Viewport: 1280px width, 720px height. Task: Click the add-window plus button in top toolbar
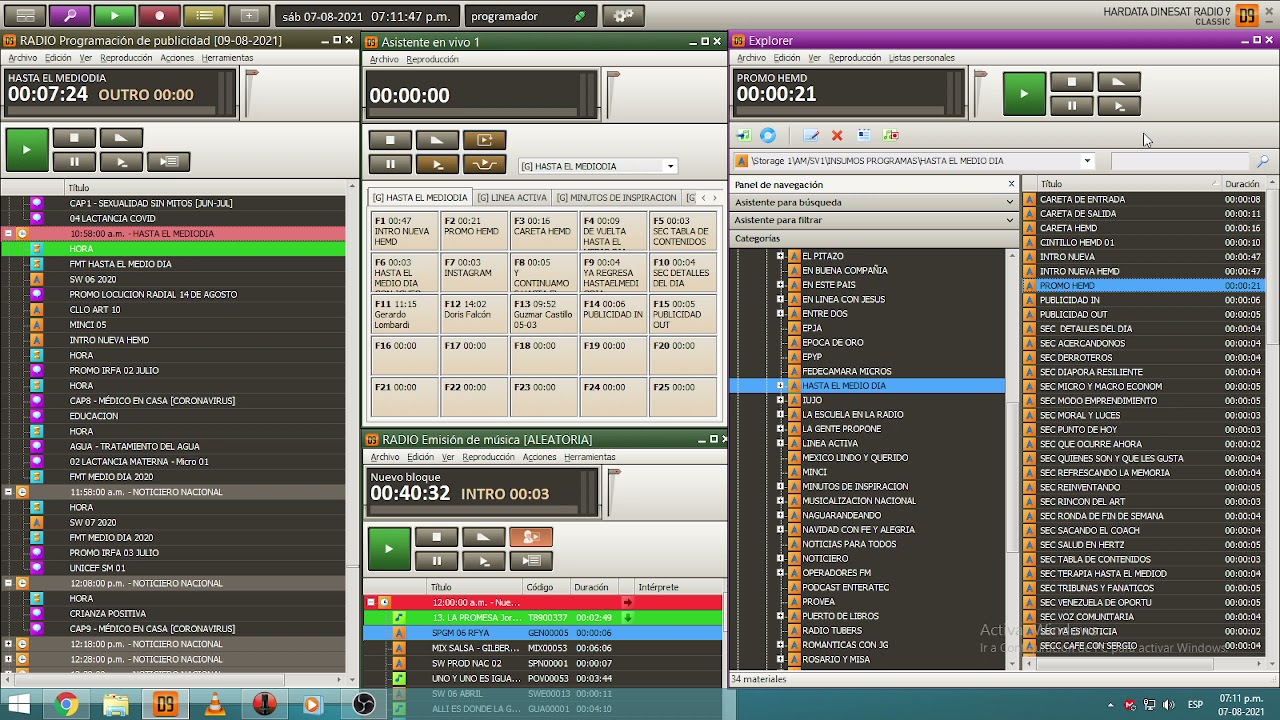point(249,16)
